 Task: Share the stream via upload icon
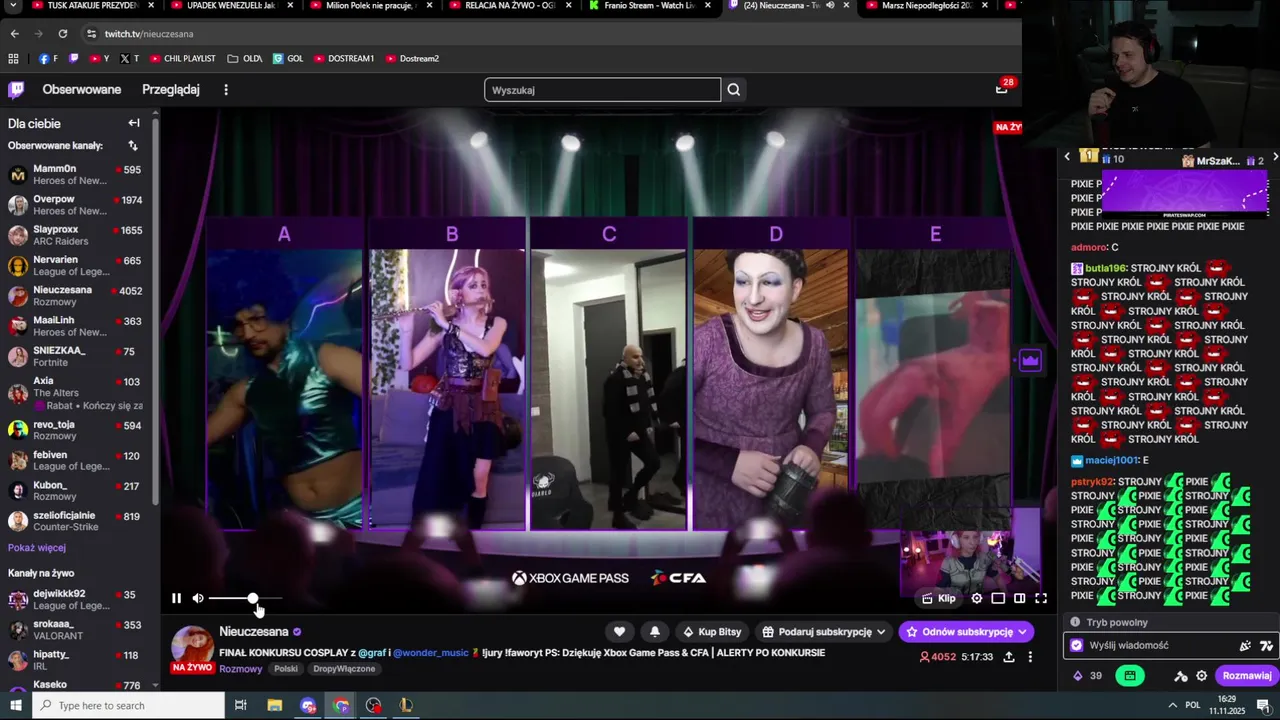pos(1009,657)
